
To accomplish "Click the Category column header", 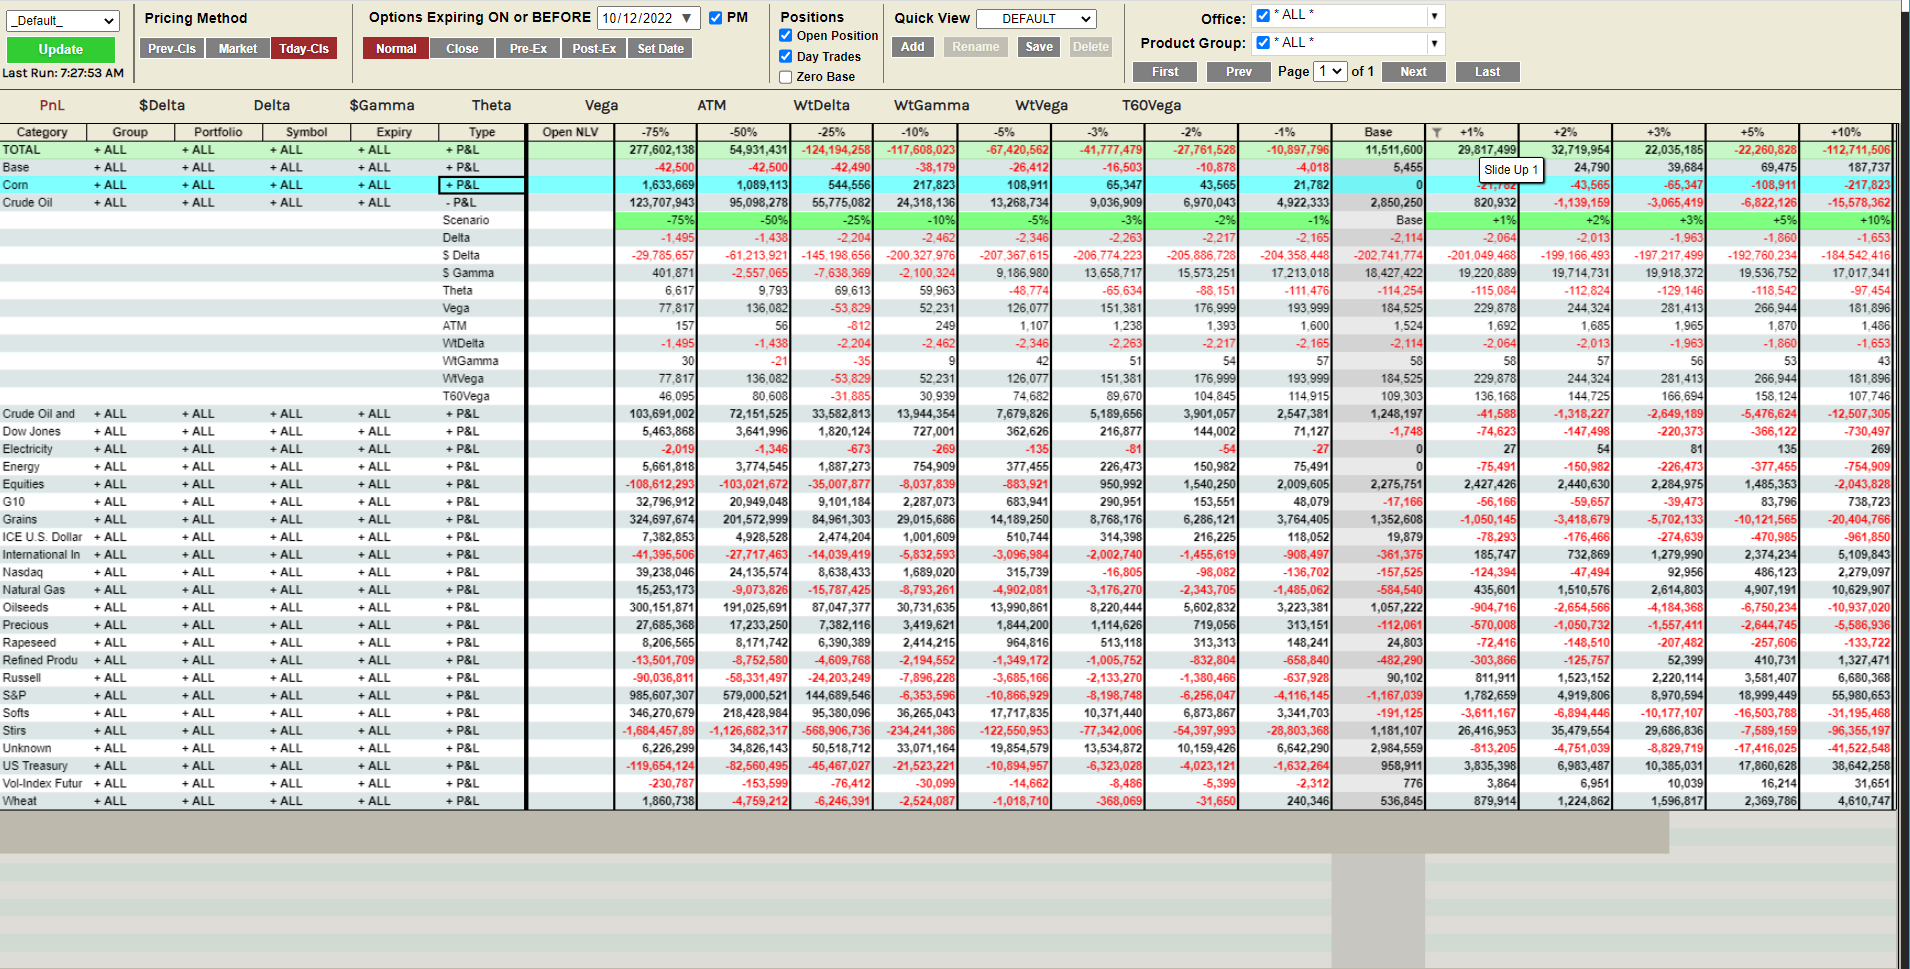I will point(43,132).
